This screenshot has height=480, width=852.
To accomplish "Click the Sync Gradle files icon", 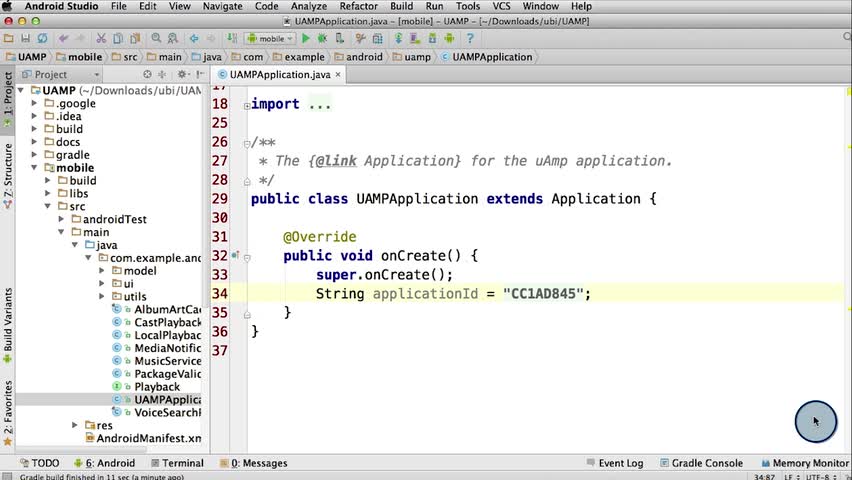I will [x=398, y=39].
